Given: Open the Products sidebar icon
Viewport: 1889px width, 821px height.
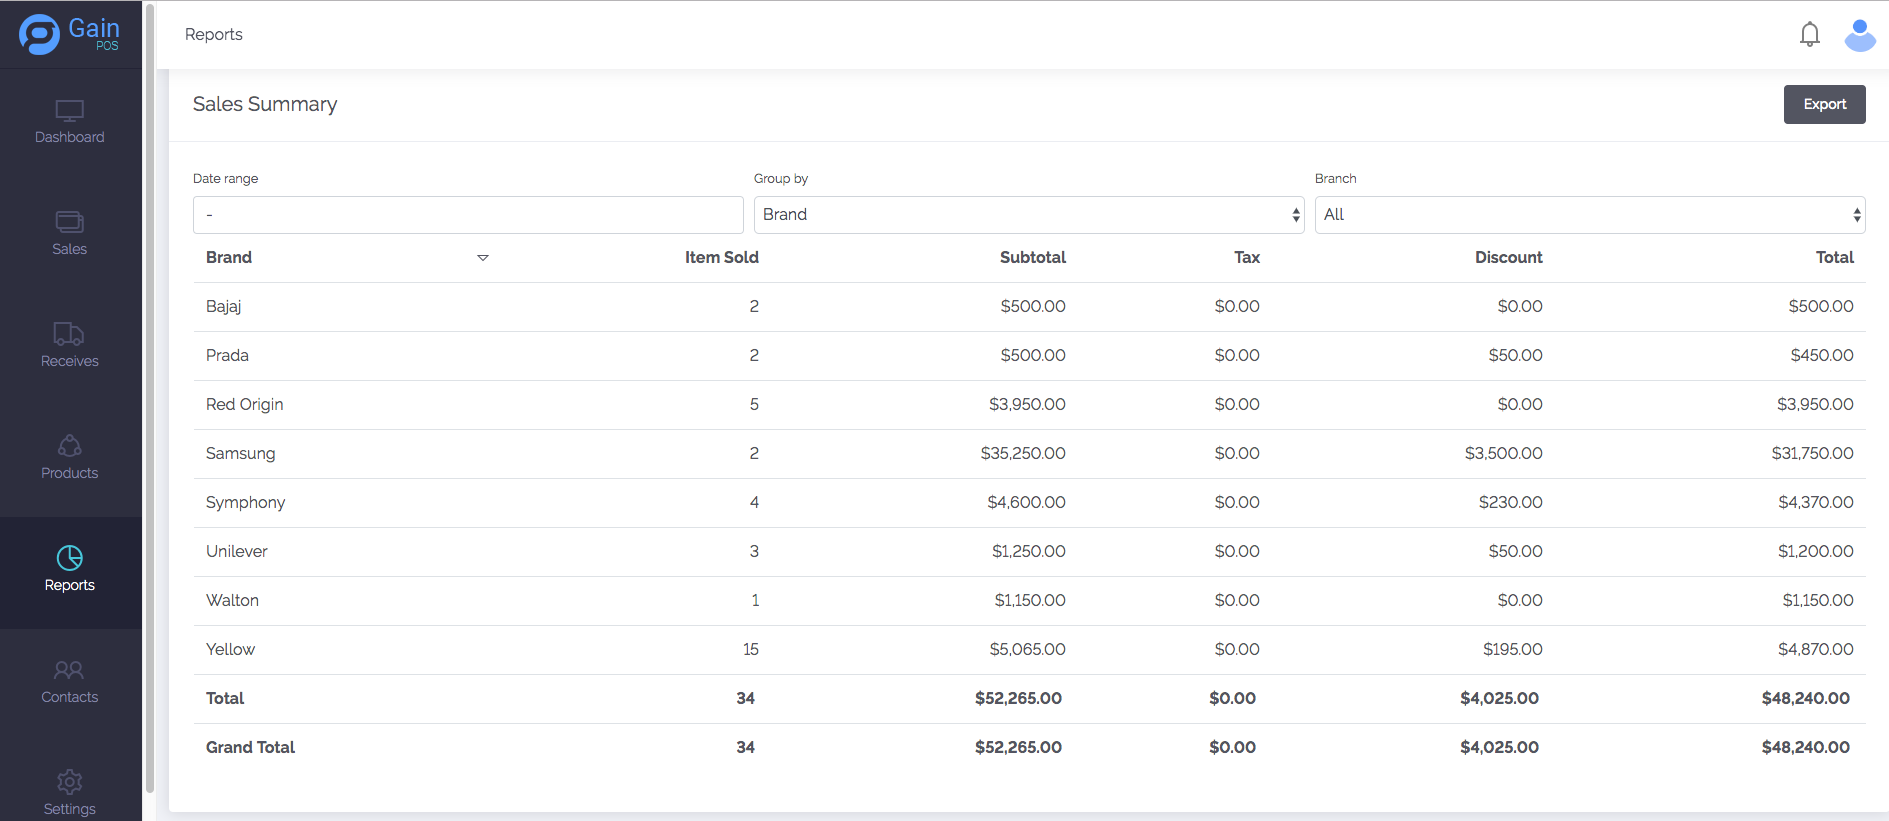Looking at the screenshot, I should click(x=69, y=446).
